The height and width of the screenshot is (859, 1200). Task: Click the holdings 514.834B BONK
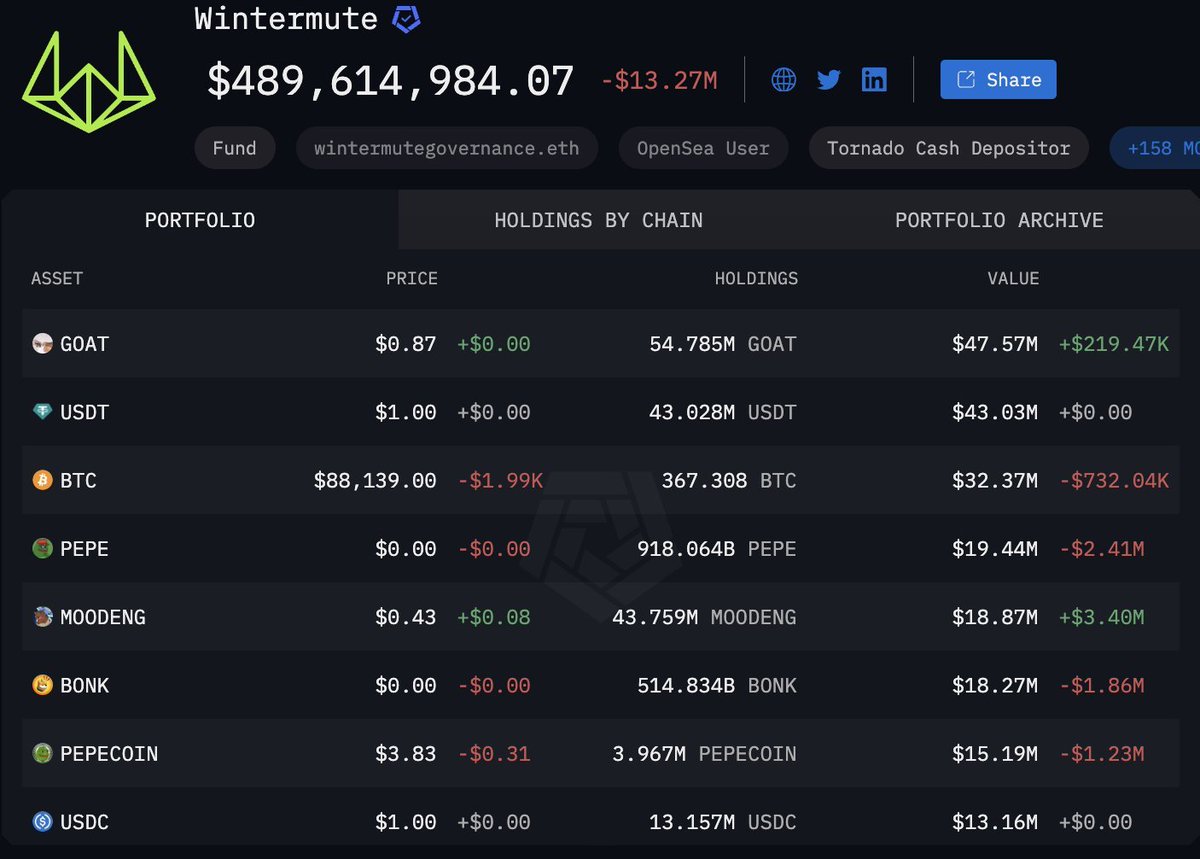click(717, 685)
